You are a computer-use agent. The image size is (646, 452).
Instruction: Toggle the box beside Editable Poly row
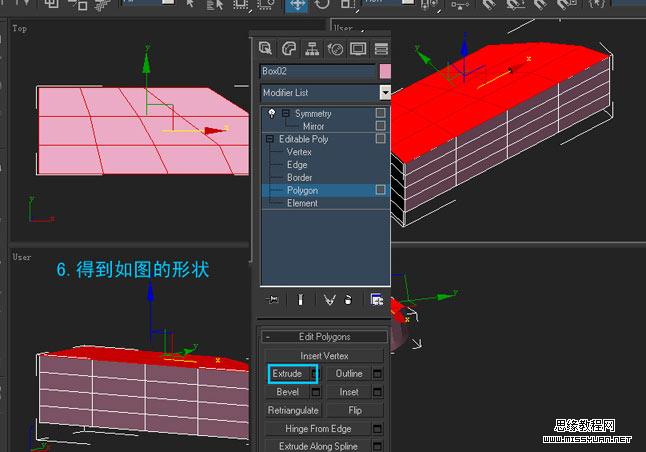381,138
